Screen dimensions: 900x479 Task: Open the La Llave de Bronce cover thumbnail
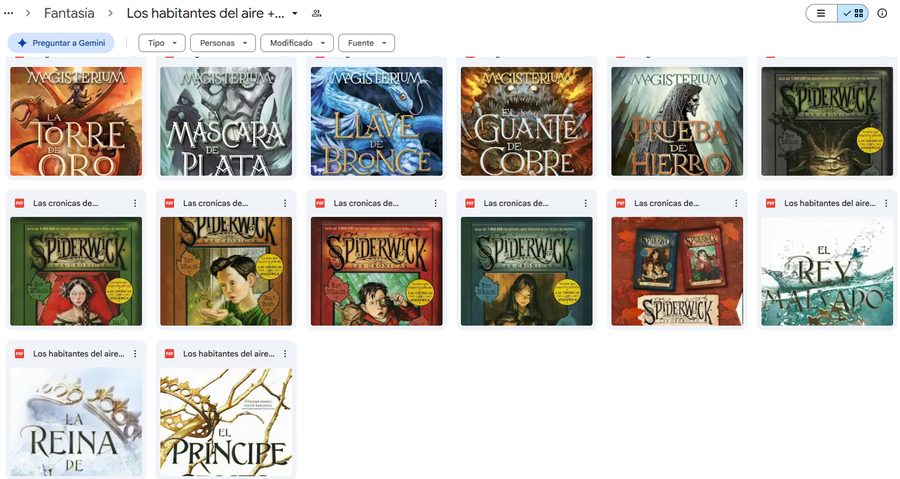click(377, 121)
